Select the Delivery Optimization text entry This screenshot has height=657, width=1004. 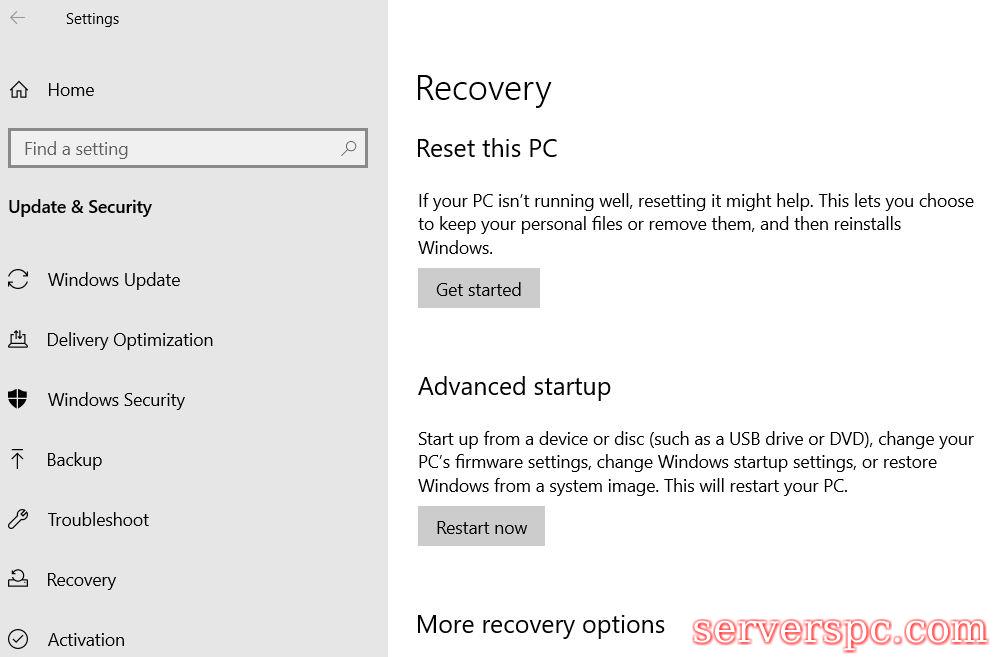pos(130,340)
